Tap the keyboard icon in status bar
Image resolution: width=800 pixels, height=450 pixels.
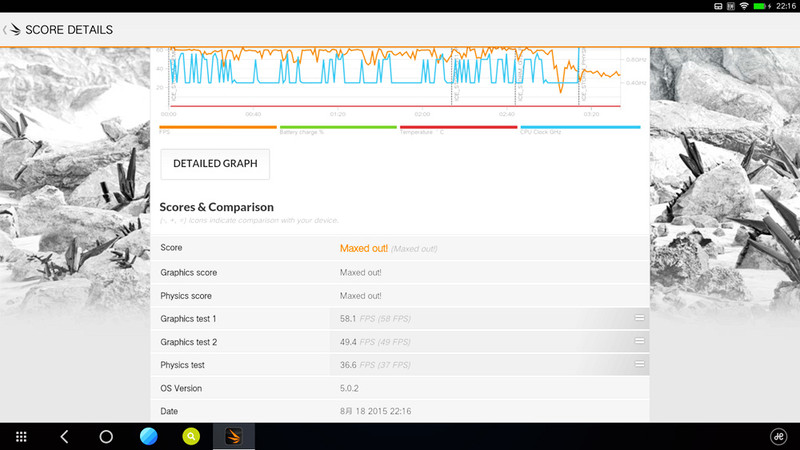click(x=718, y=6)
